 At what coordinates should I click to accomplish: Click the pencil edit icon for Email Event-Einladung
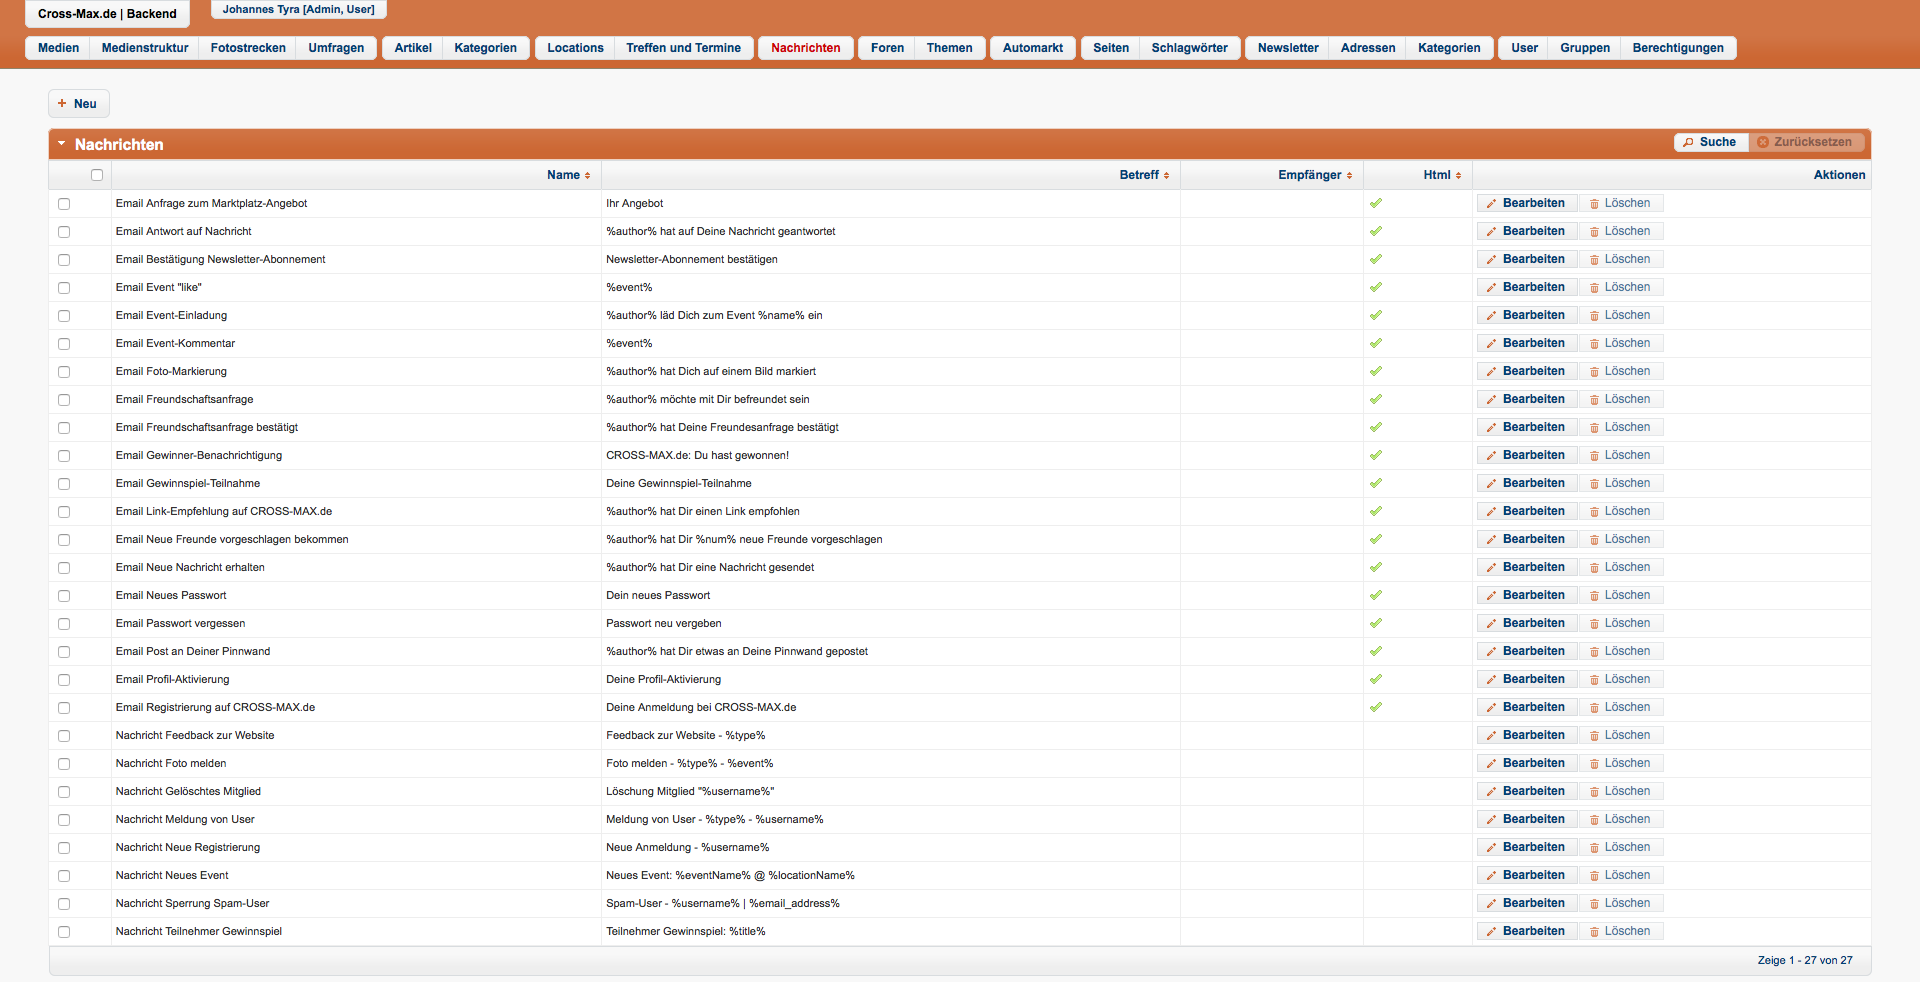click(x=1491, y=316)
